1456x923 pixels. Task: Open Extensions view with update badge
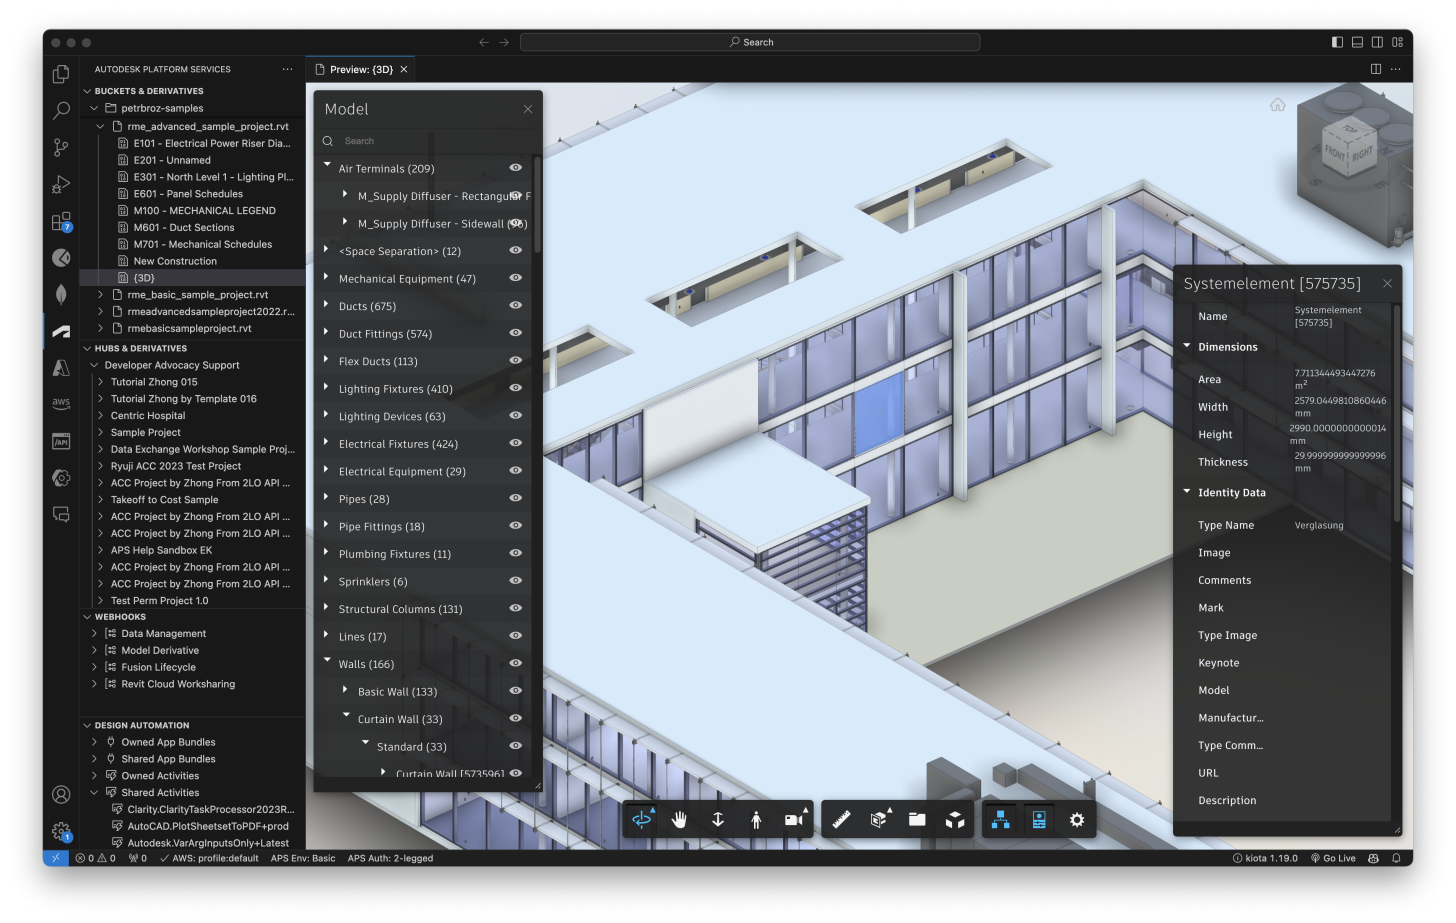click(61, 221)
